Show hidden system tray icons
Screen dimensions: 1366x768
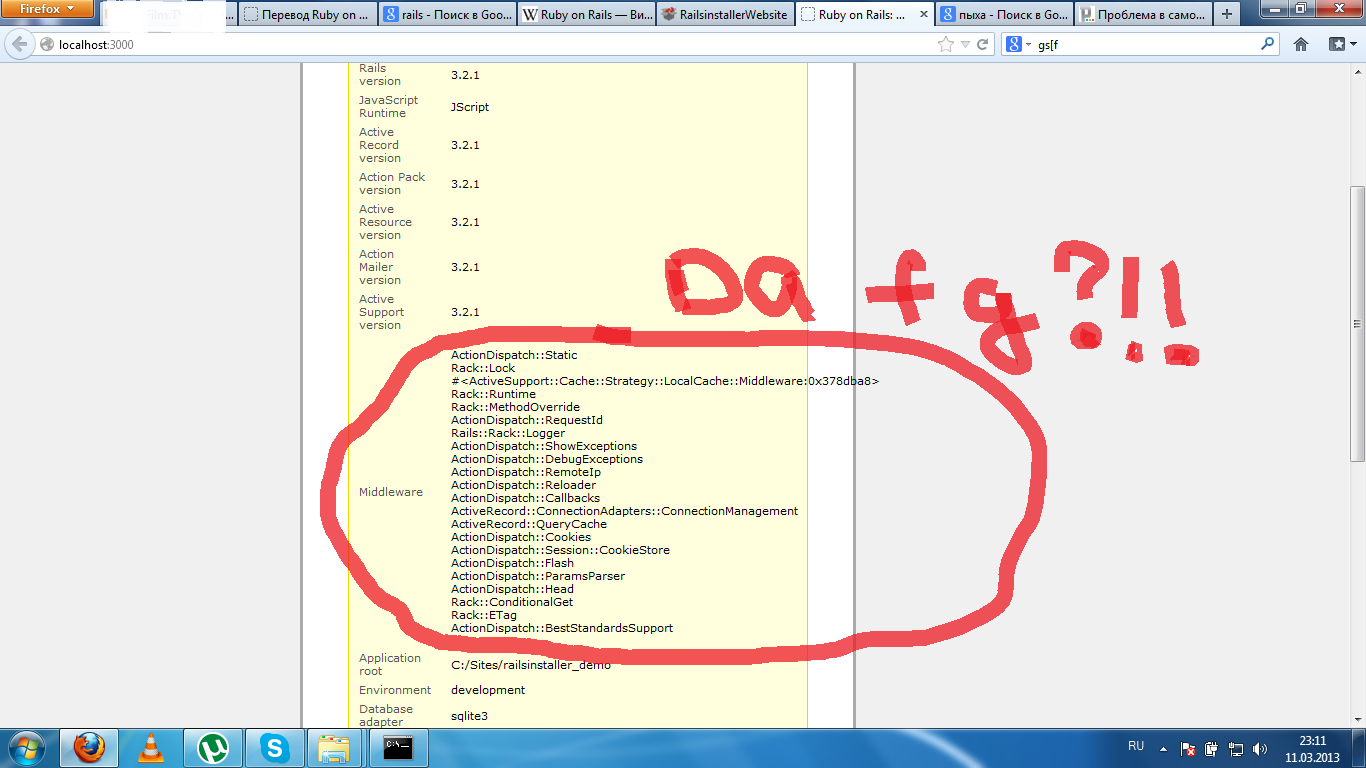tap(1163, 748)
